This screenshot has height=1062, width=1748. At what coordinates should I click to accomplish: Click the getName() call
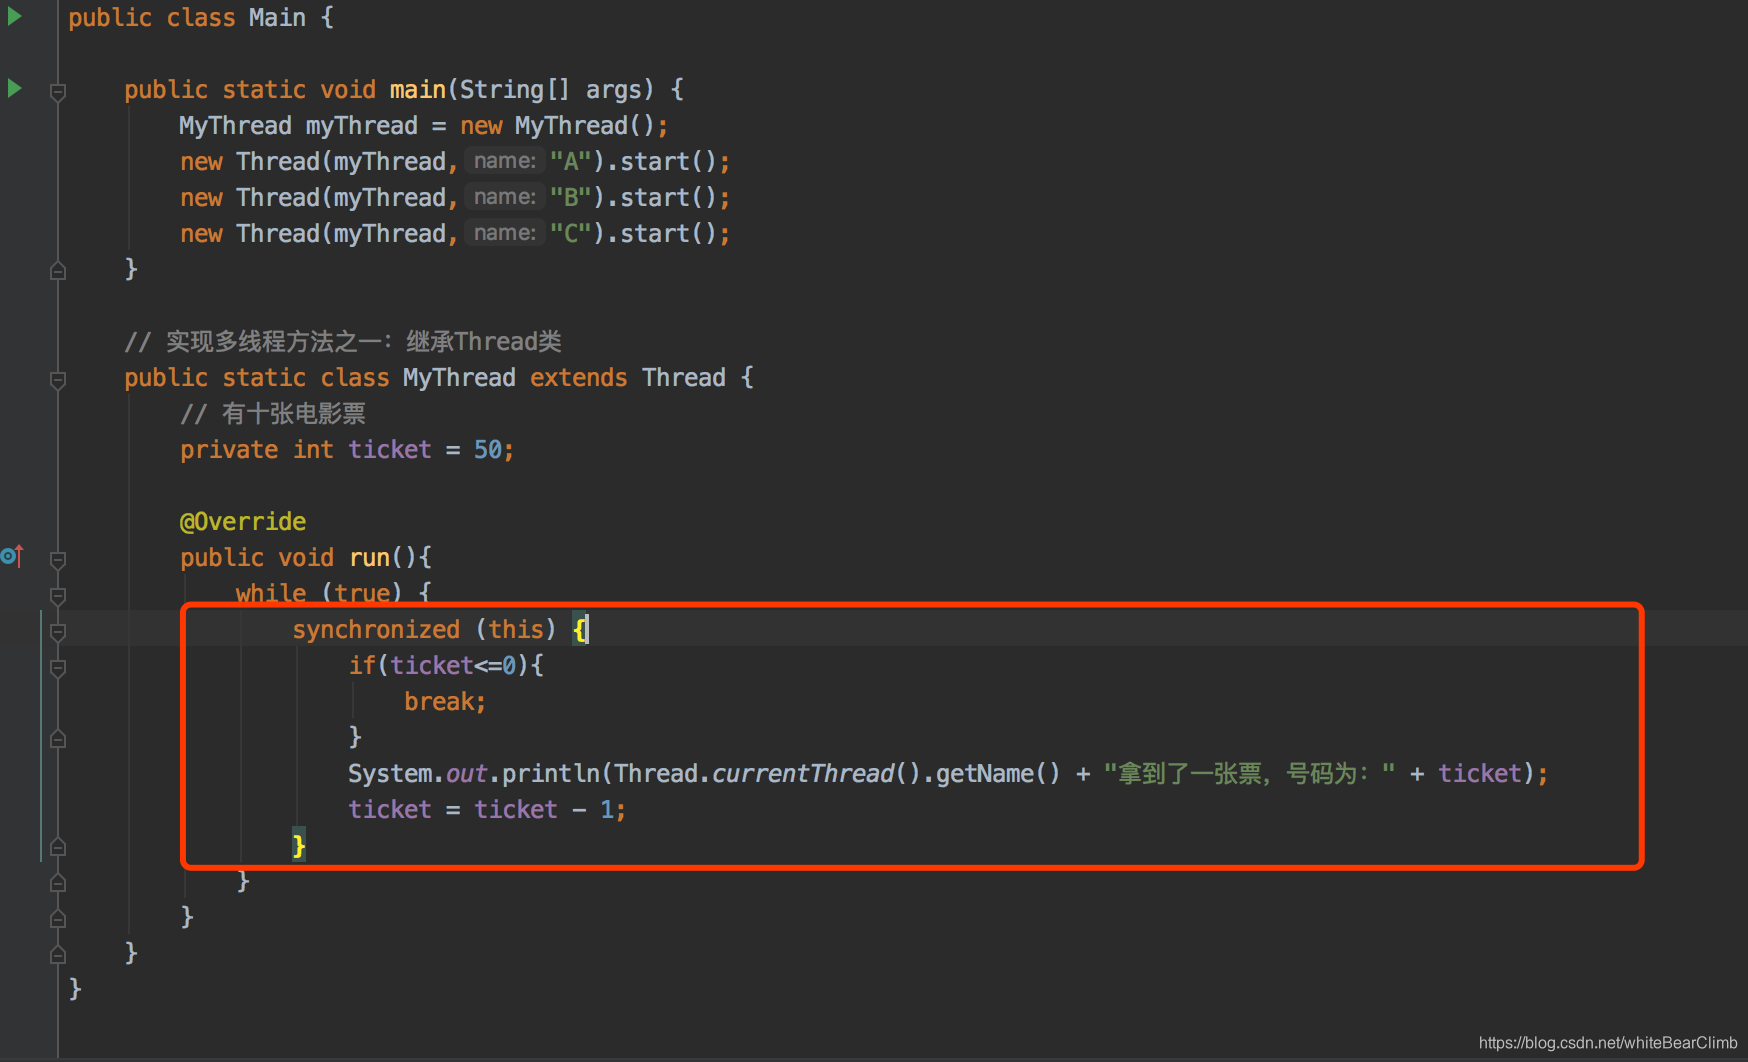pos(997,774)
